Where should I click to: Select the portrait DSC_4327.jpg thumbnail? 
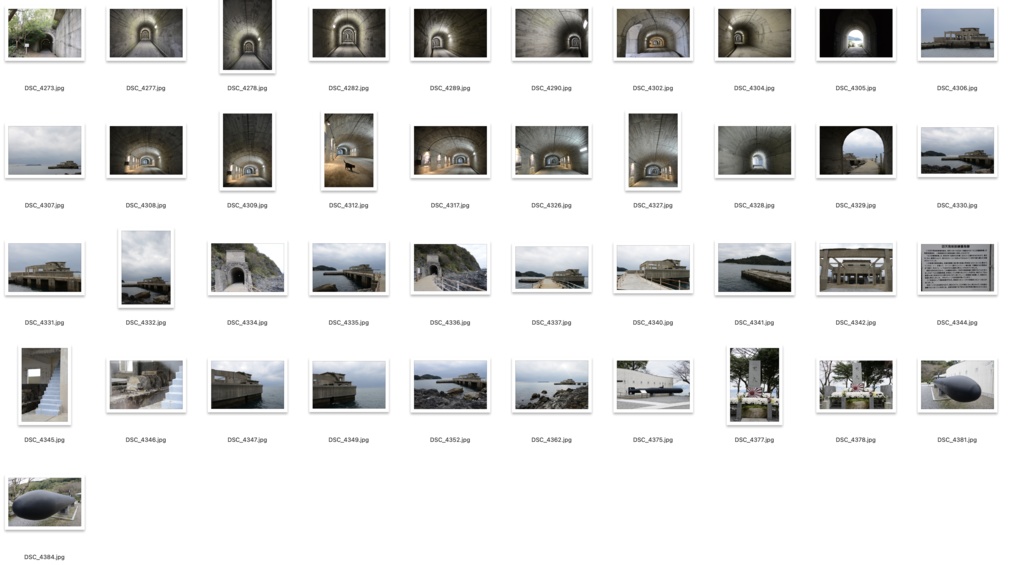tap(653, 150)
